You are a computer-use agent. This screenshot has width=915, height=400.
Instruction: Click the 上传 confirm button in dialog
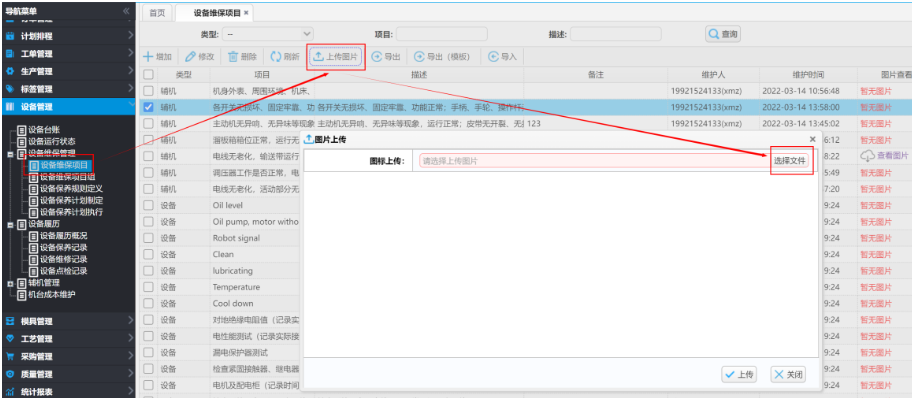[739, 375]
